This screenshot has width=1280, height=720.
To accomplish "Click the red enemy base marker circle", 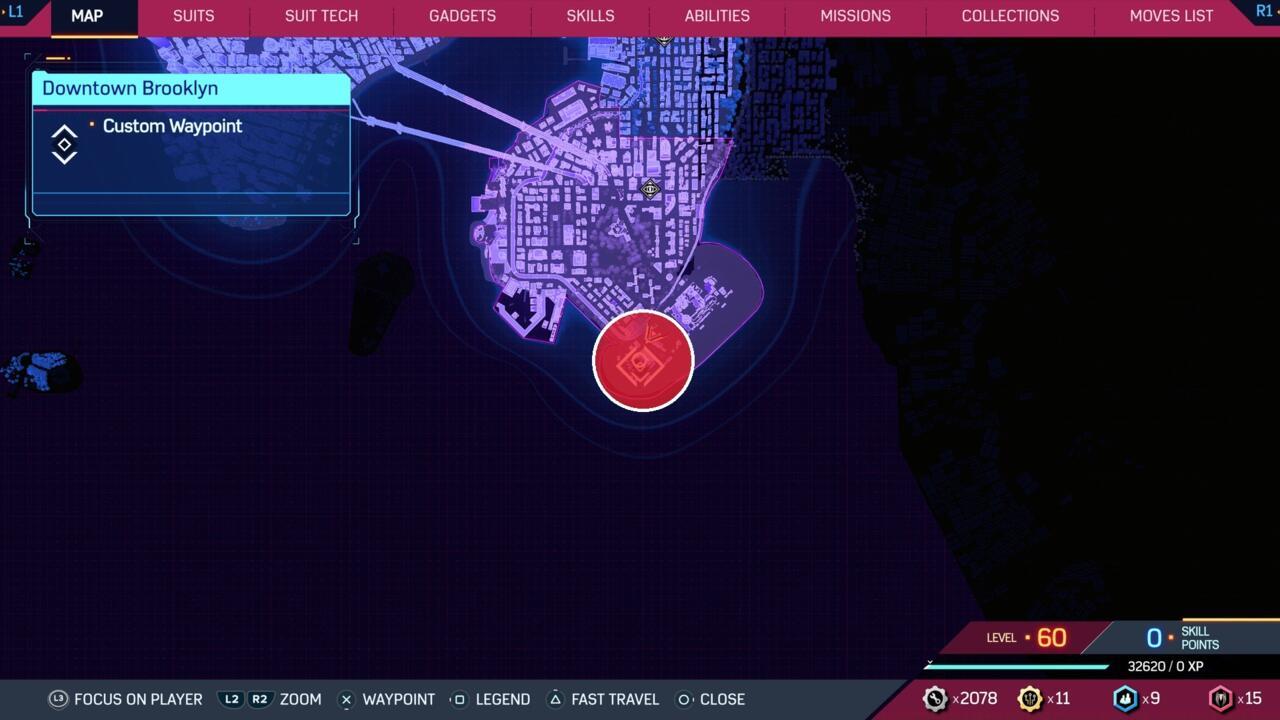I will (643, 361).
